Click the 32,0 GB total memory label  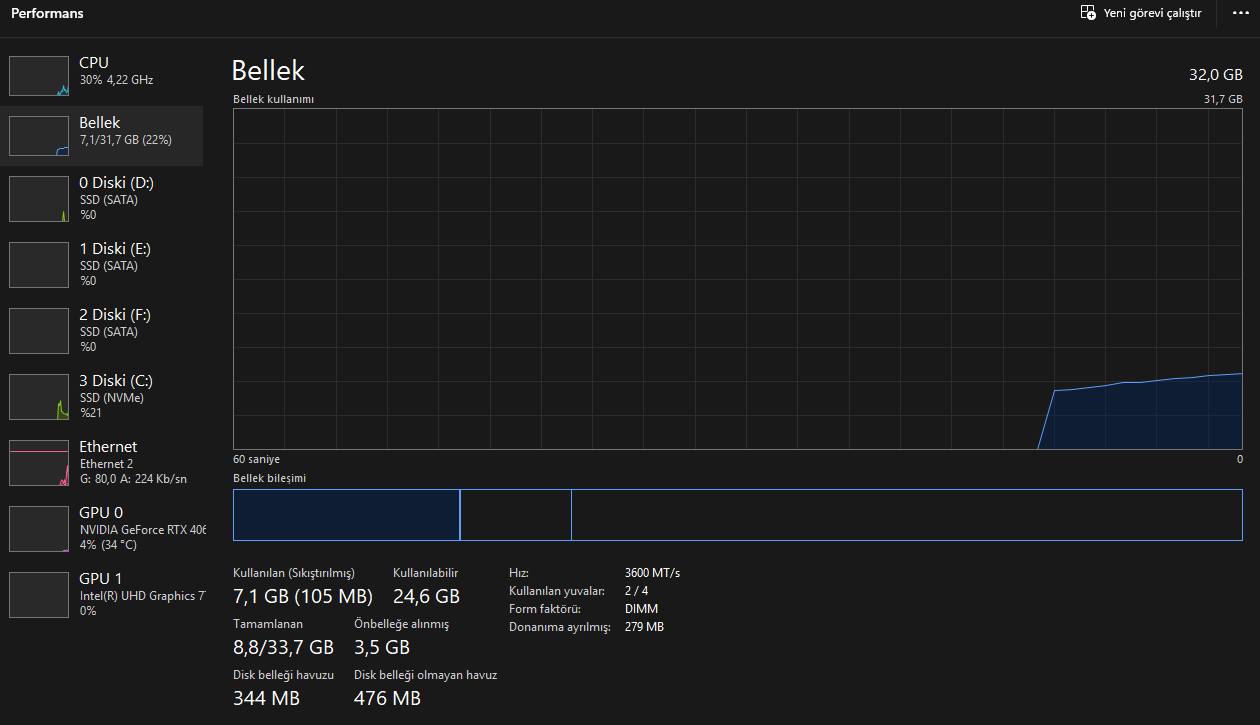click(1216, 75)
